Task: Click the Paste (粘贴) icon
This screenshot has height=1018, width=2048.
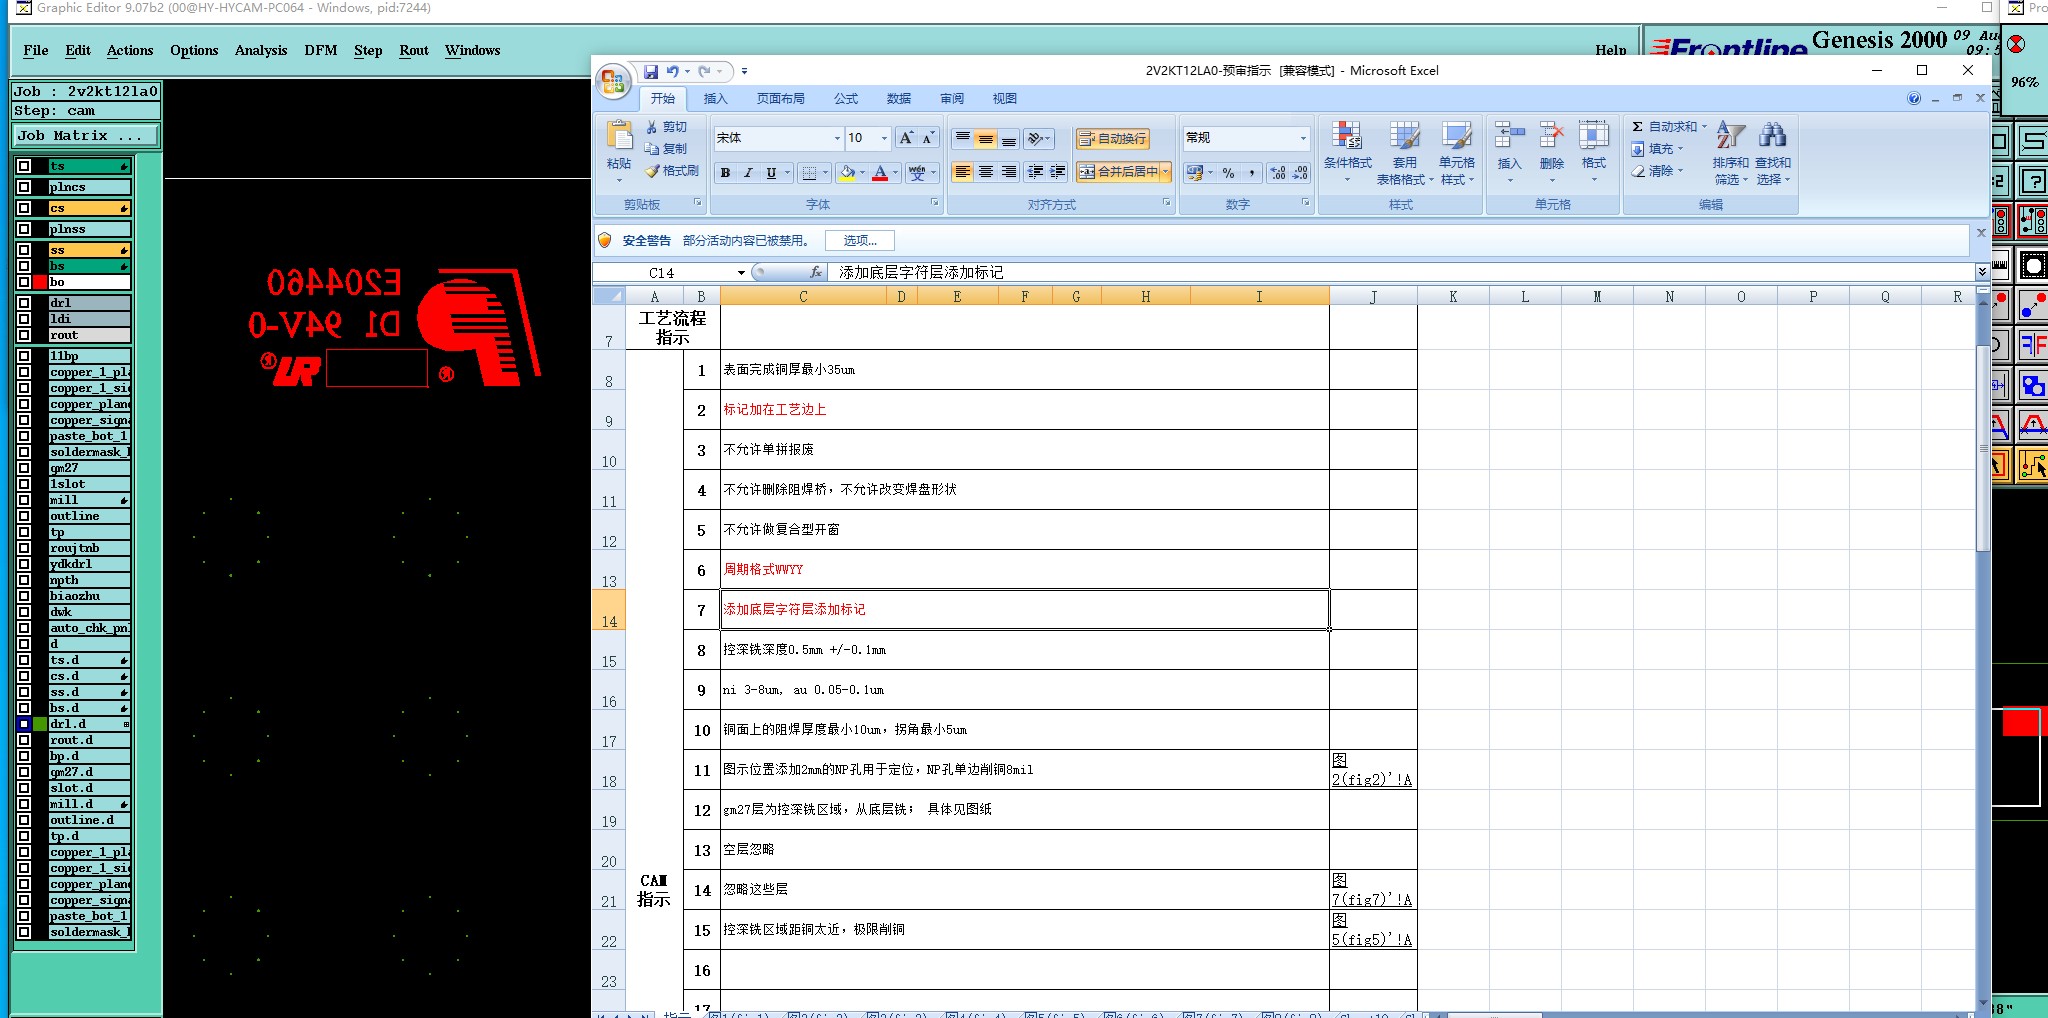Action: tap(619, 137)
